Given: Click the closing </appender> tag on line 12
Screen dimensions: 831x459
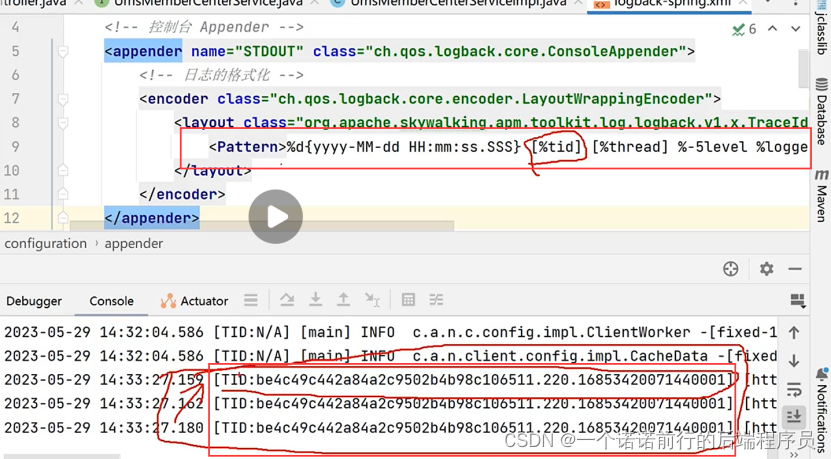Looking at the screenshot, I should (x=152, y=218).
